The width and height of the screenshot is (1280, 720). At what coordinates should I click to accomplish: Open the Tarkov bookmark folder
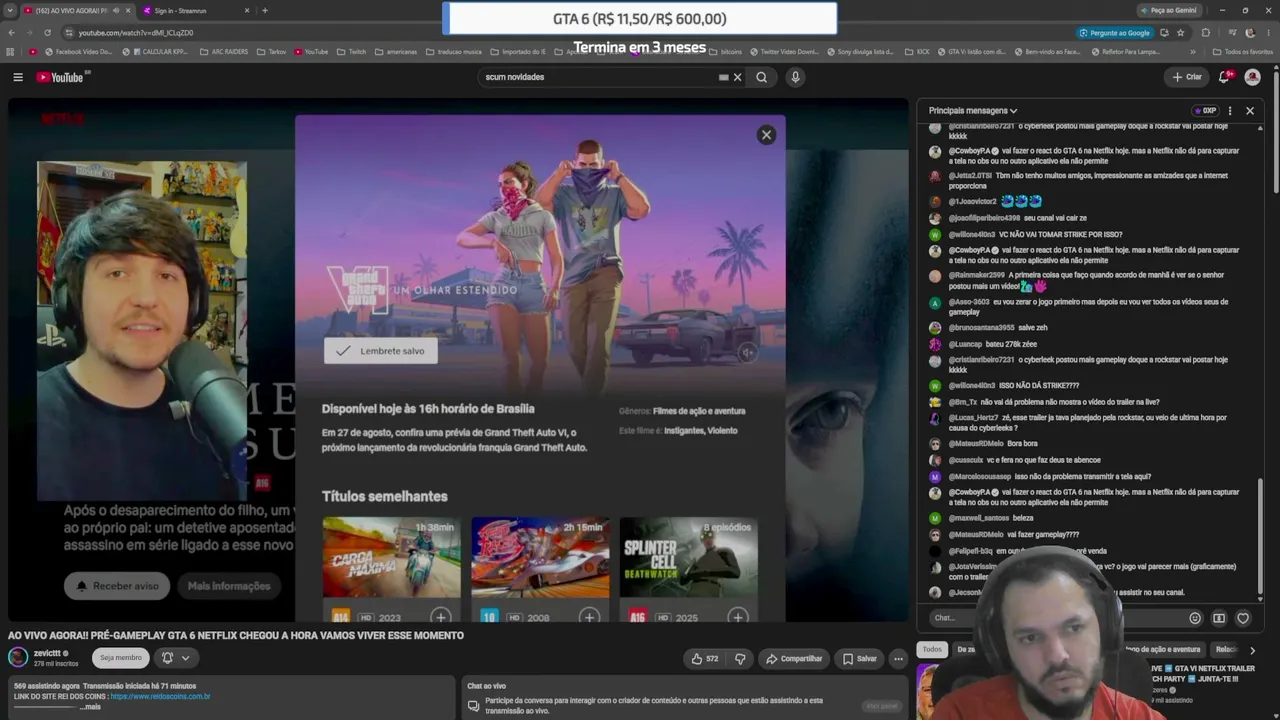click(271, 52)
